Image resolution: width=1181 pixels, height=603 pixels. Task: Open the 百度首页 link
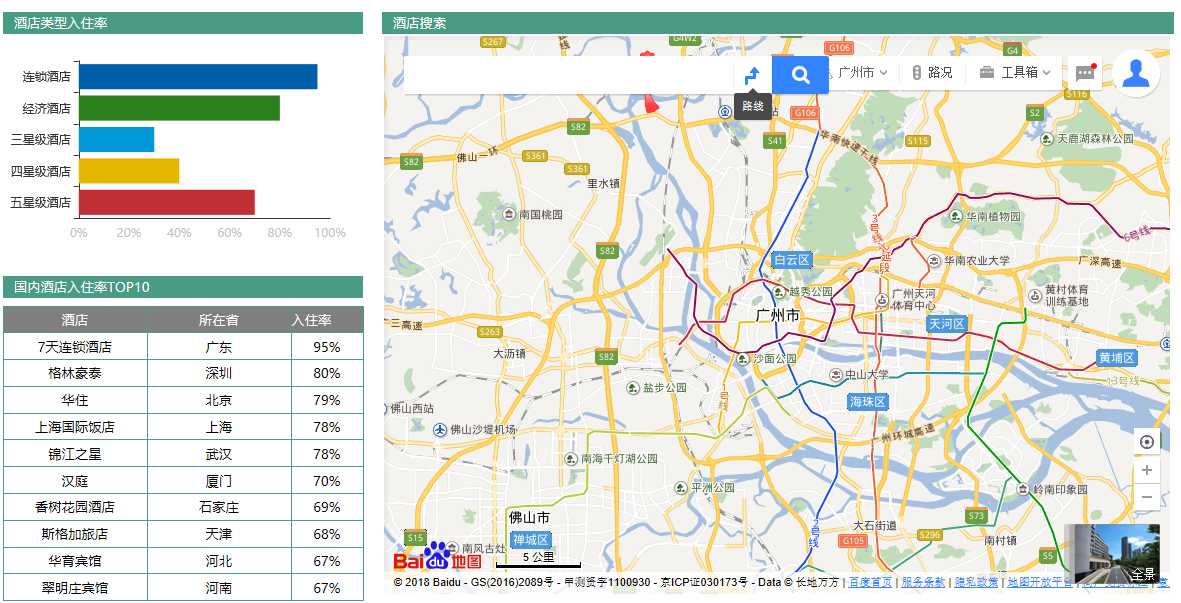871,582
